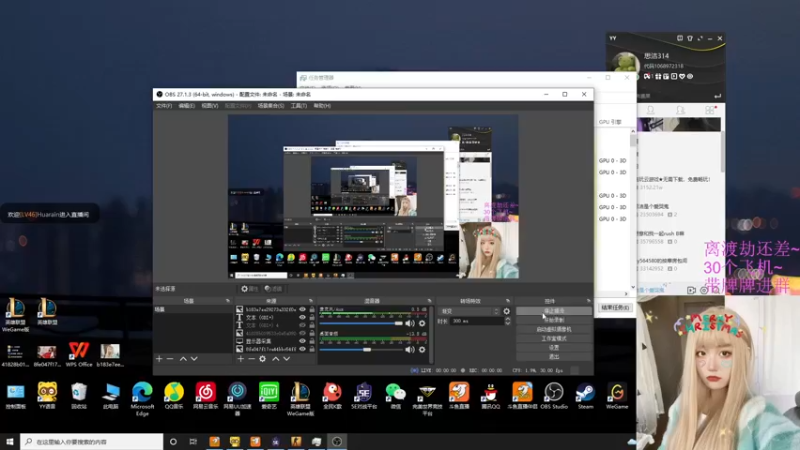800x450 pixels.
Task: Open transition properties via the gear icon
Action: coord(507,311)
